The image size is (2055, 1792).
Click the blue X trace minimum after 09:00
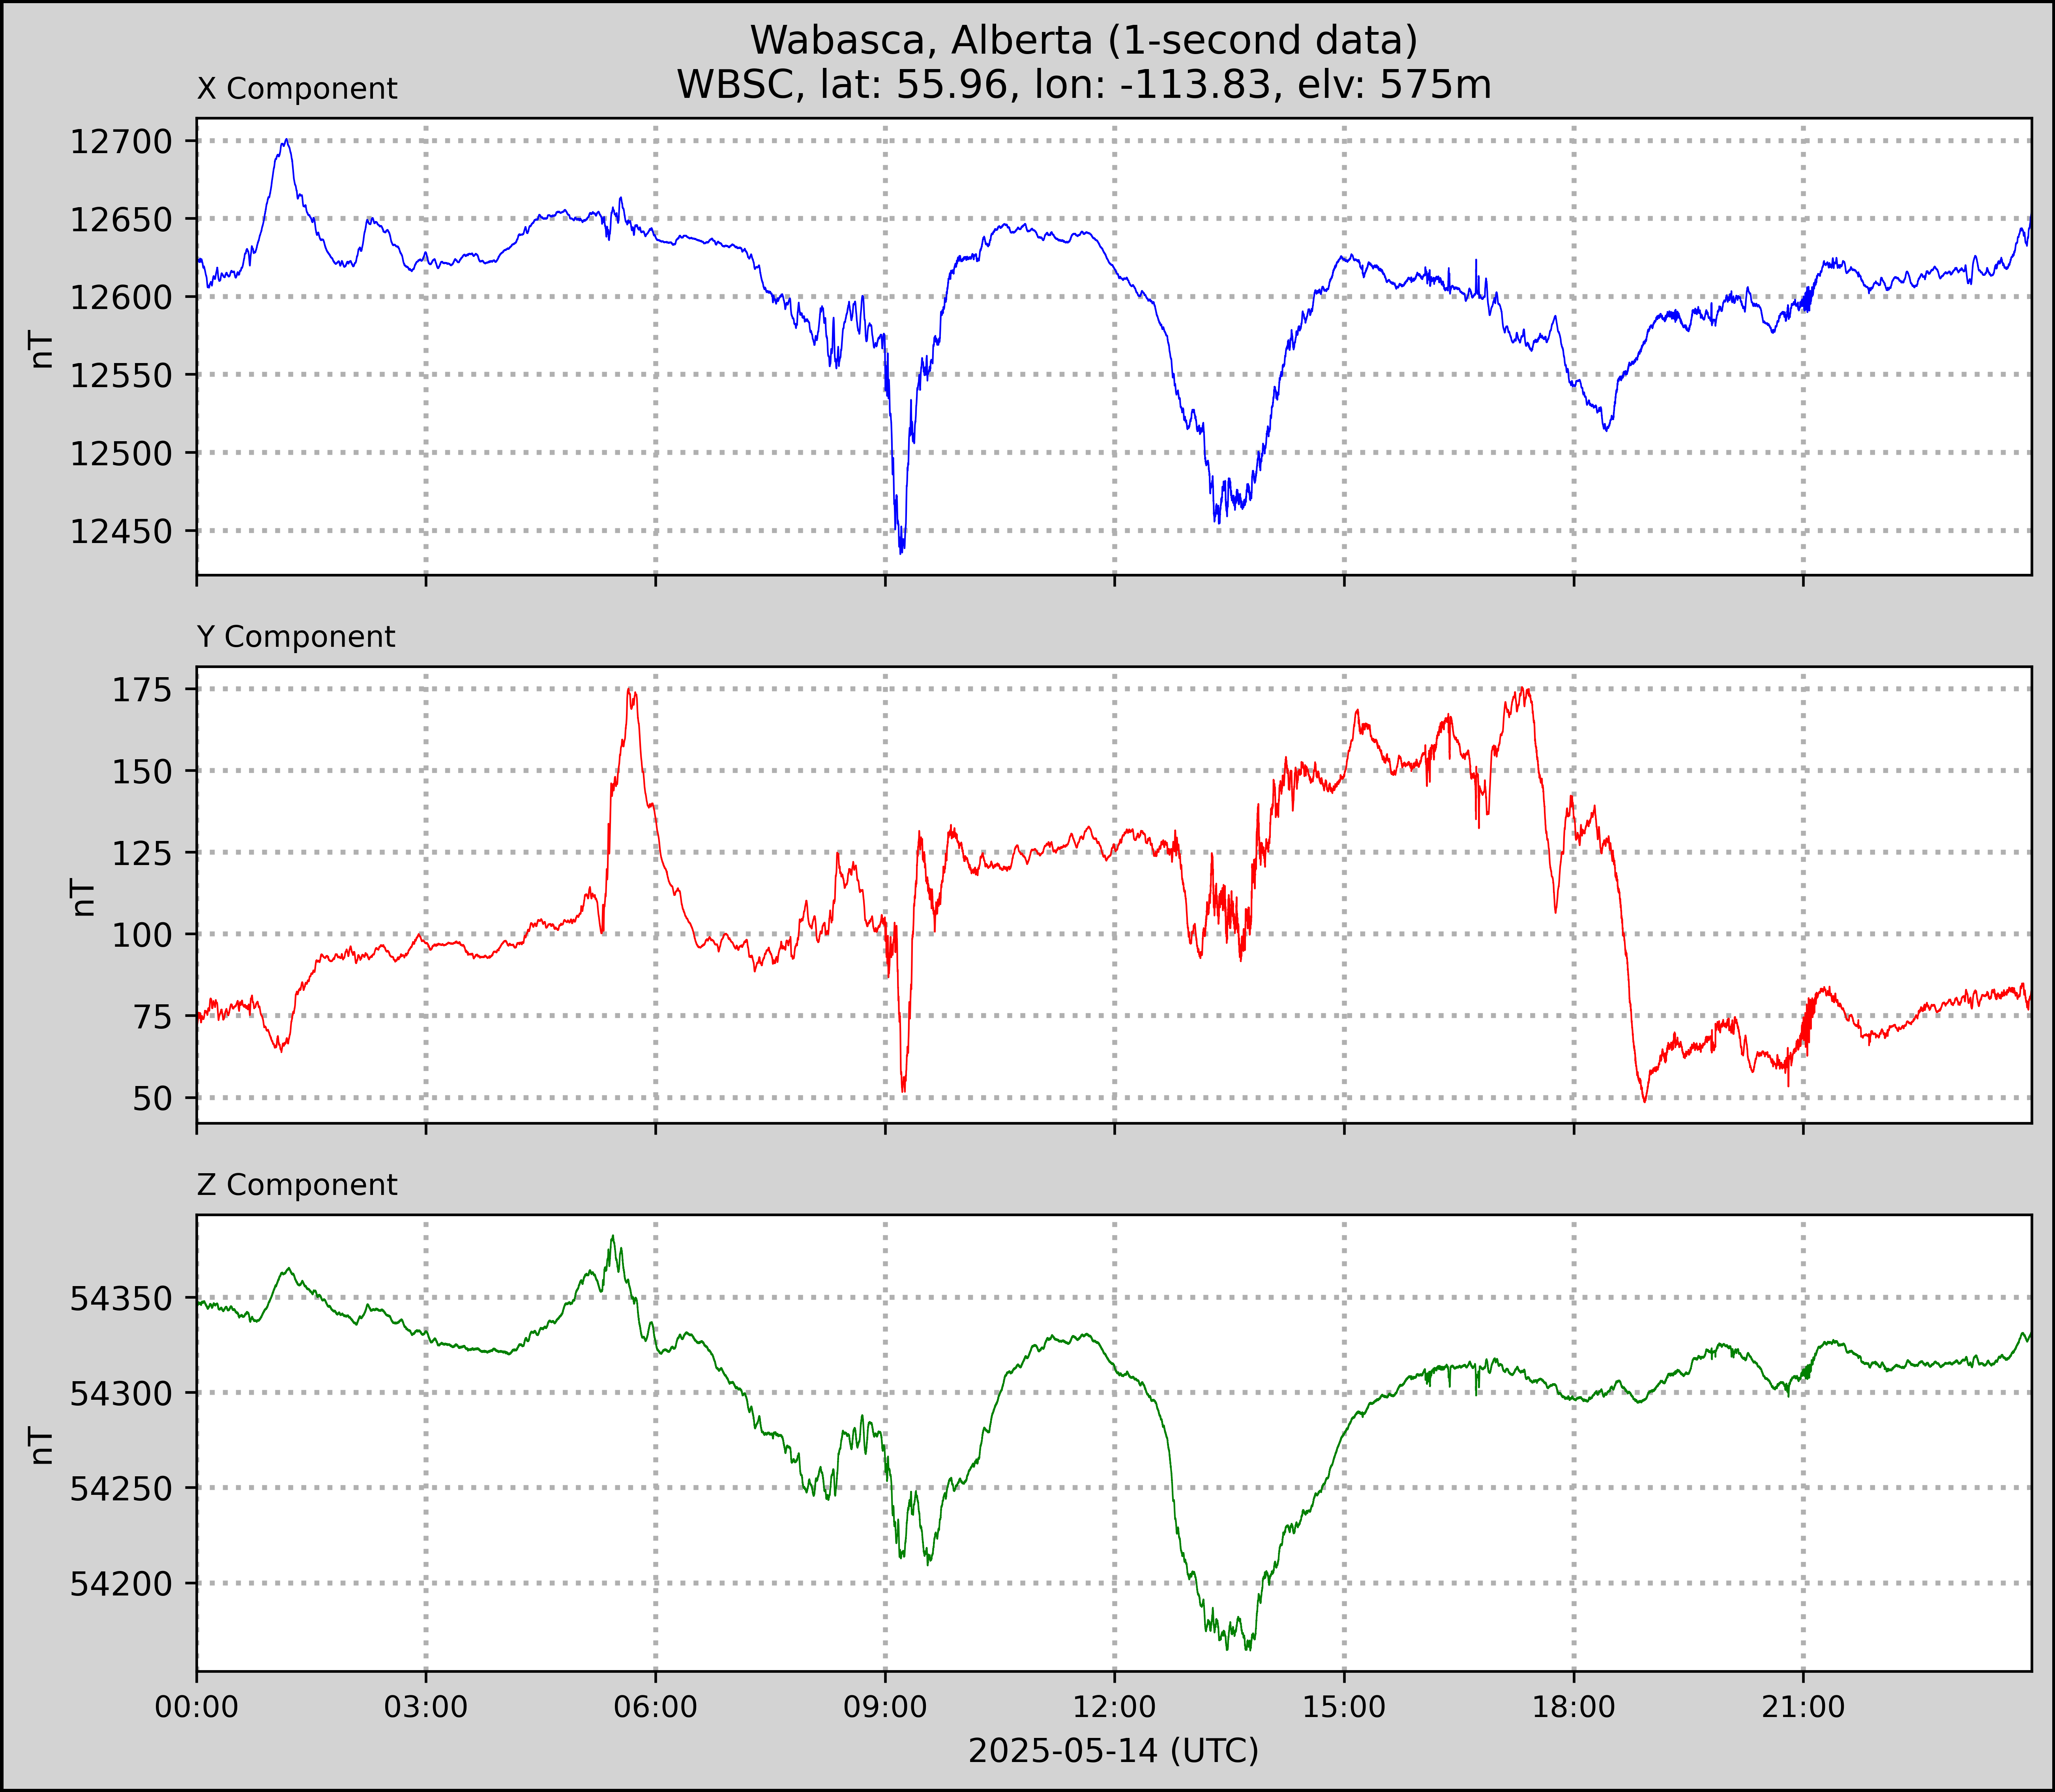click(902, 551)
